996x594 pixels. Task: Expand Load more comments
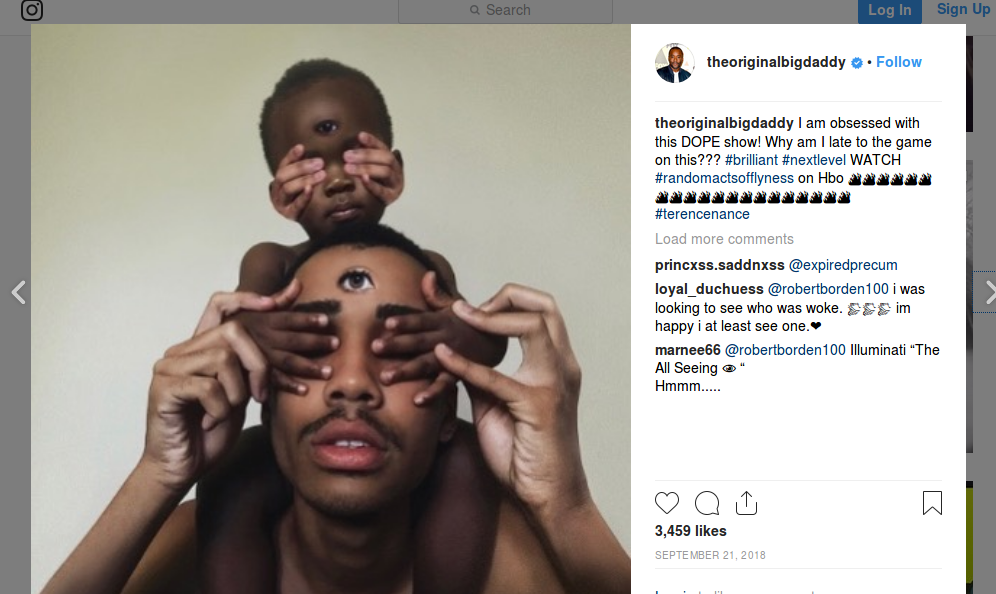tap(724, 239)
